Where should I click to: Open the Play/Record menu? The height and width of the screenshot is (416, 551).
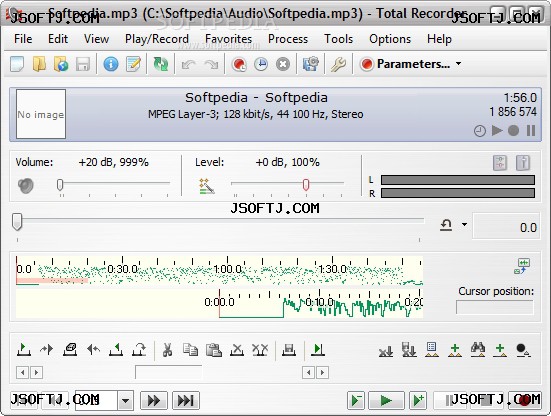[x=157, y=39]
